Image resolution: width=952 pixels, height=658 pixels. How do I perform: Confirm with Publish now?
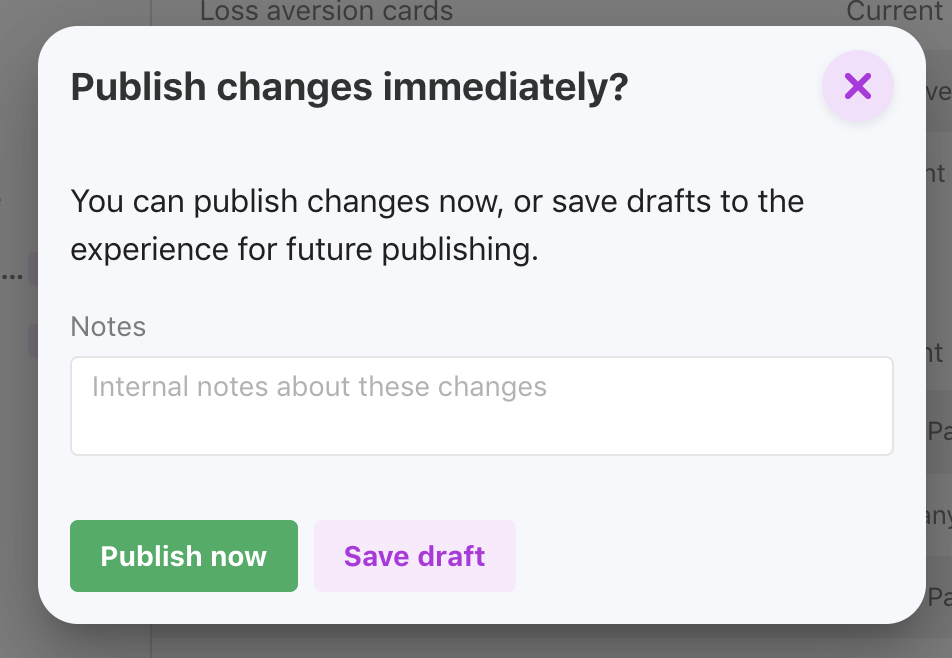click(184, 556)
